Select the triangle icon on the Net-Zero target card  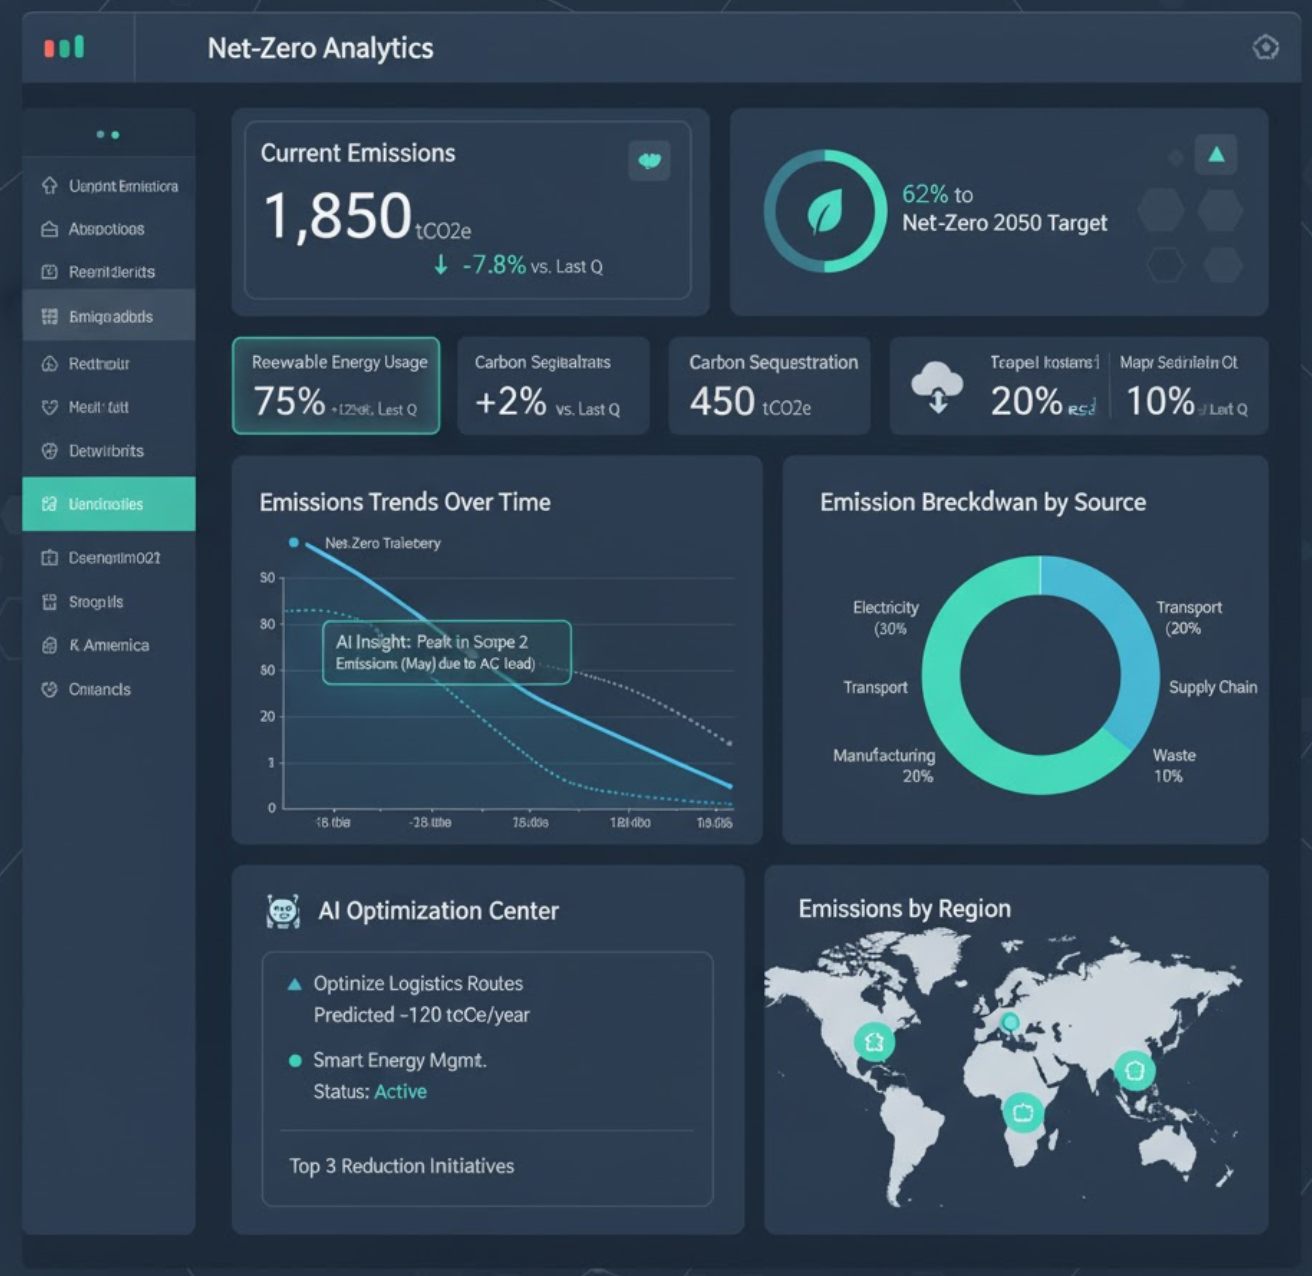[x=1216, y=154]
